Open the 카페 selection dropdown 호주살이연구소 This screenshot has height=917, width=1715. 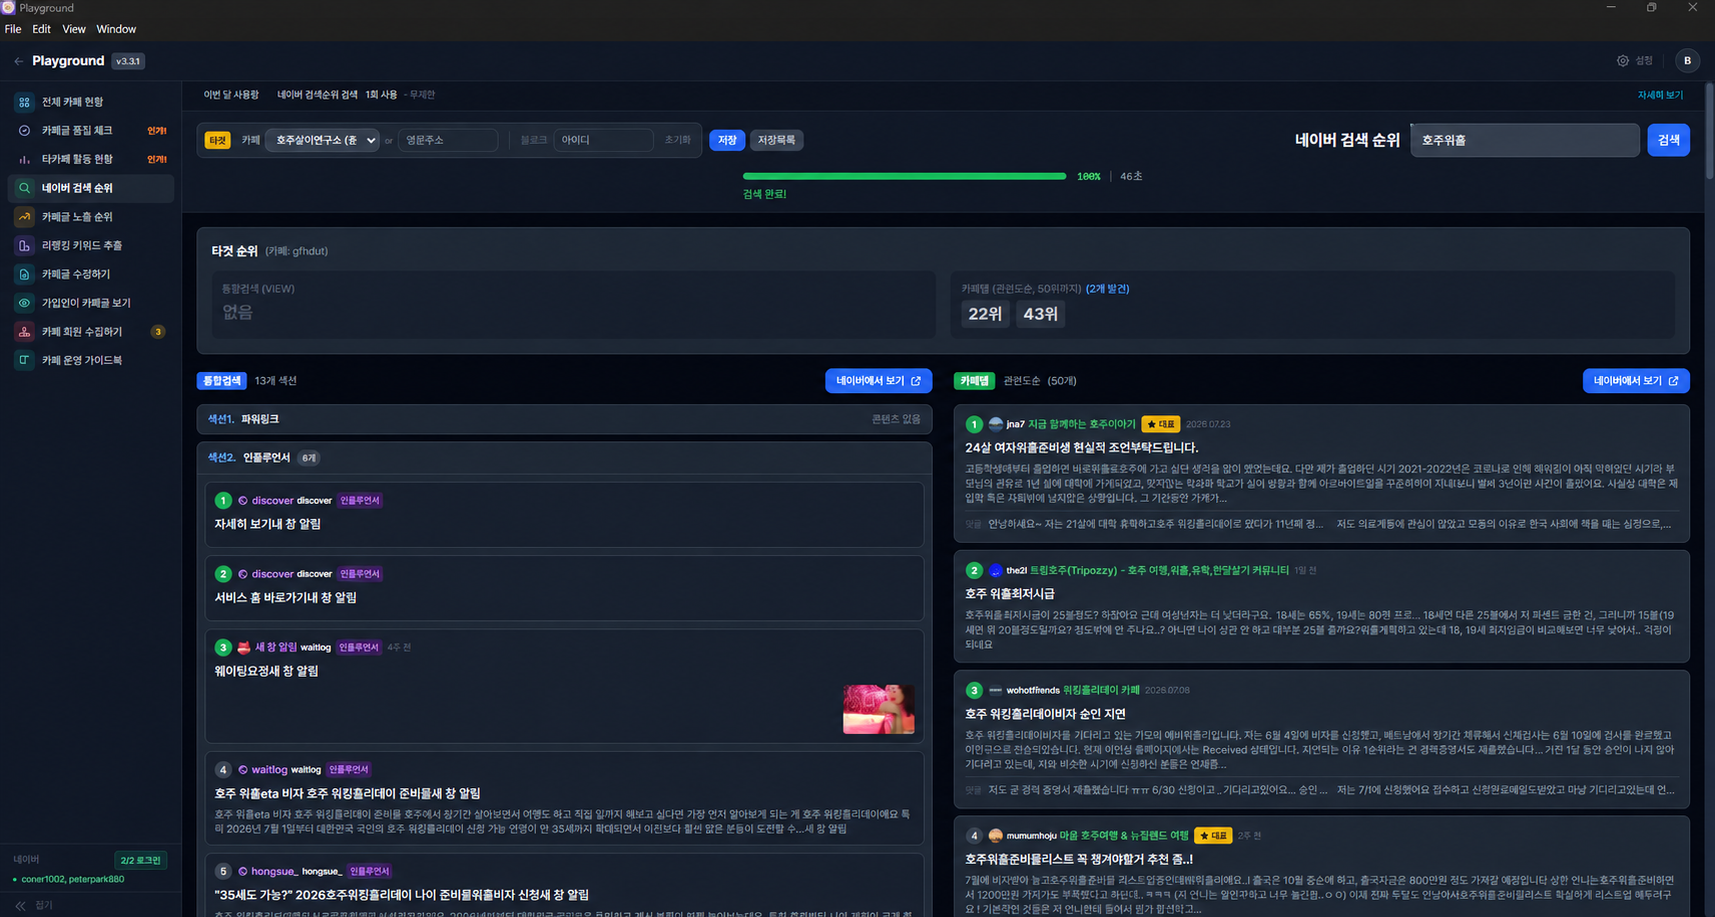(322, 140)
